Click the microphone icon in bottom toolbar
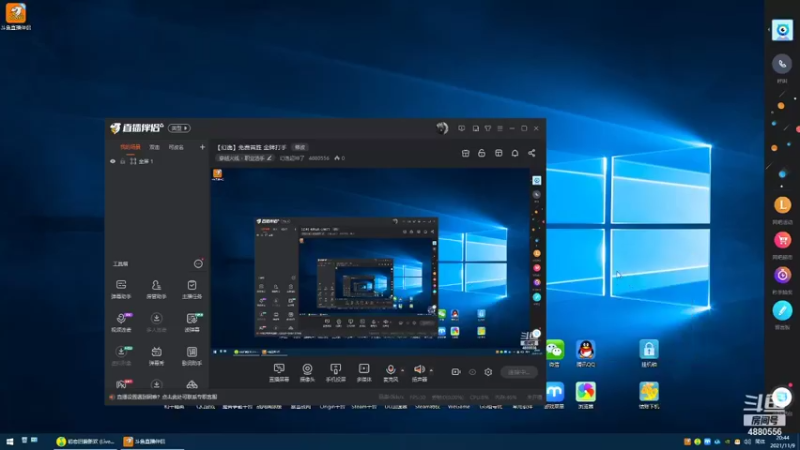Screen dimensions: 800x450 (390, 369)
